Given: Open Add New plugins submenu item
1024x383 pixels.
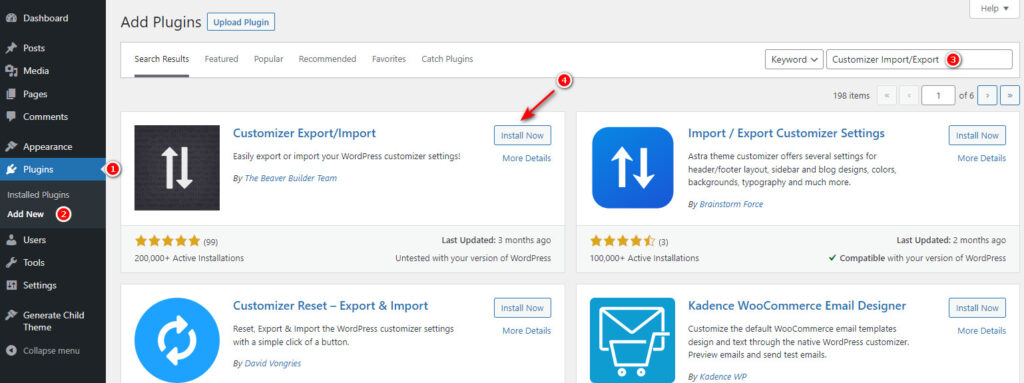Looking at the screenshot, I should tap(25, 214).
